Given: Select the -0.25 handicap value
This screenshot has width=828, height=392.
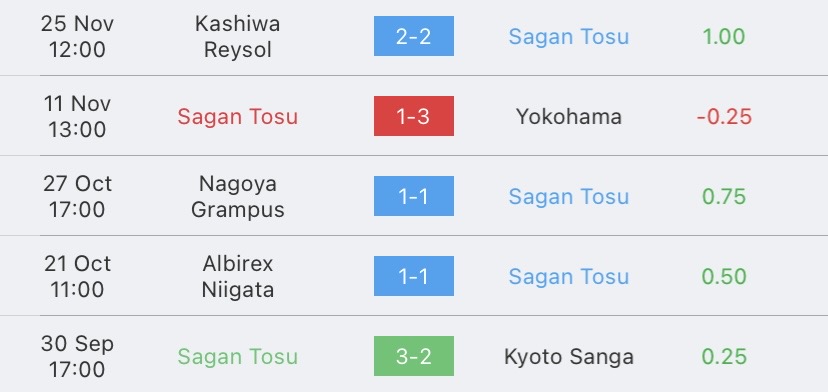Looking at the screenshot, I should pyautogui.click(x=724, y=117).
